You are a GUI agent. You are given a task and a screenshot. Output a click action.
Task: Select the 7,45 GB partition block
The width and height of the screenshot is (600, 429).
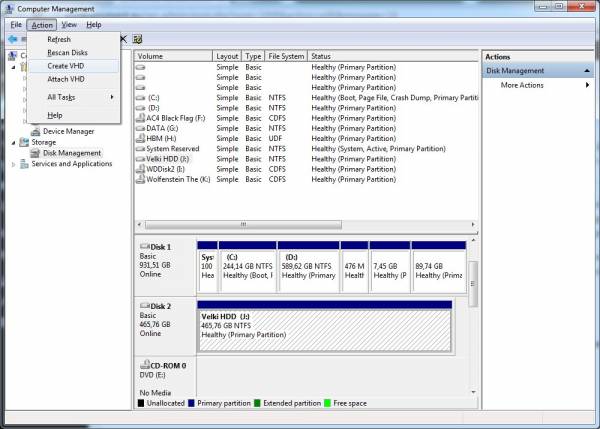point(390,267)
